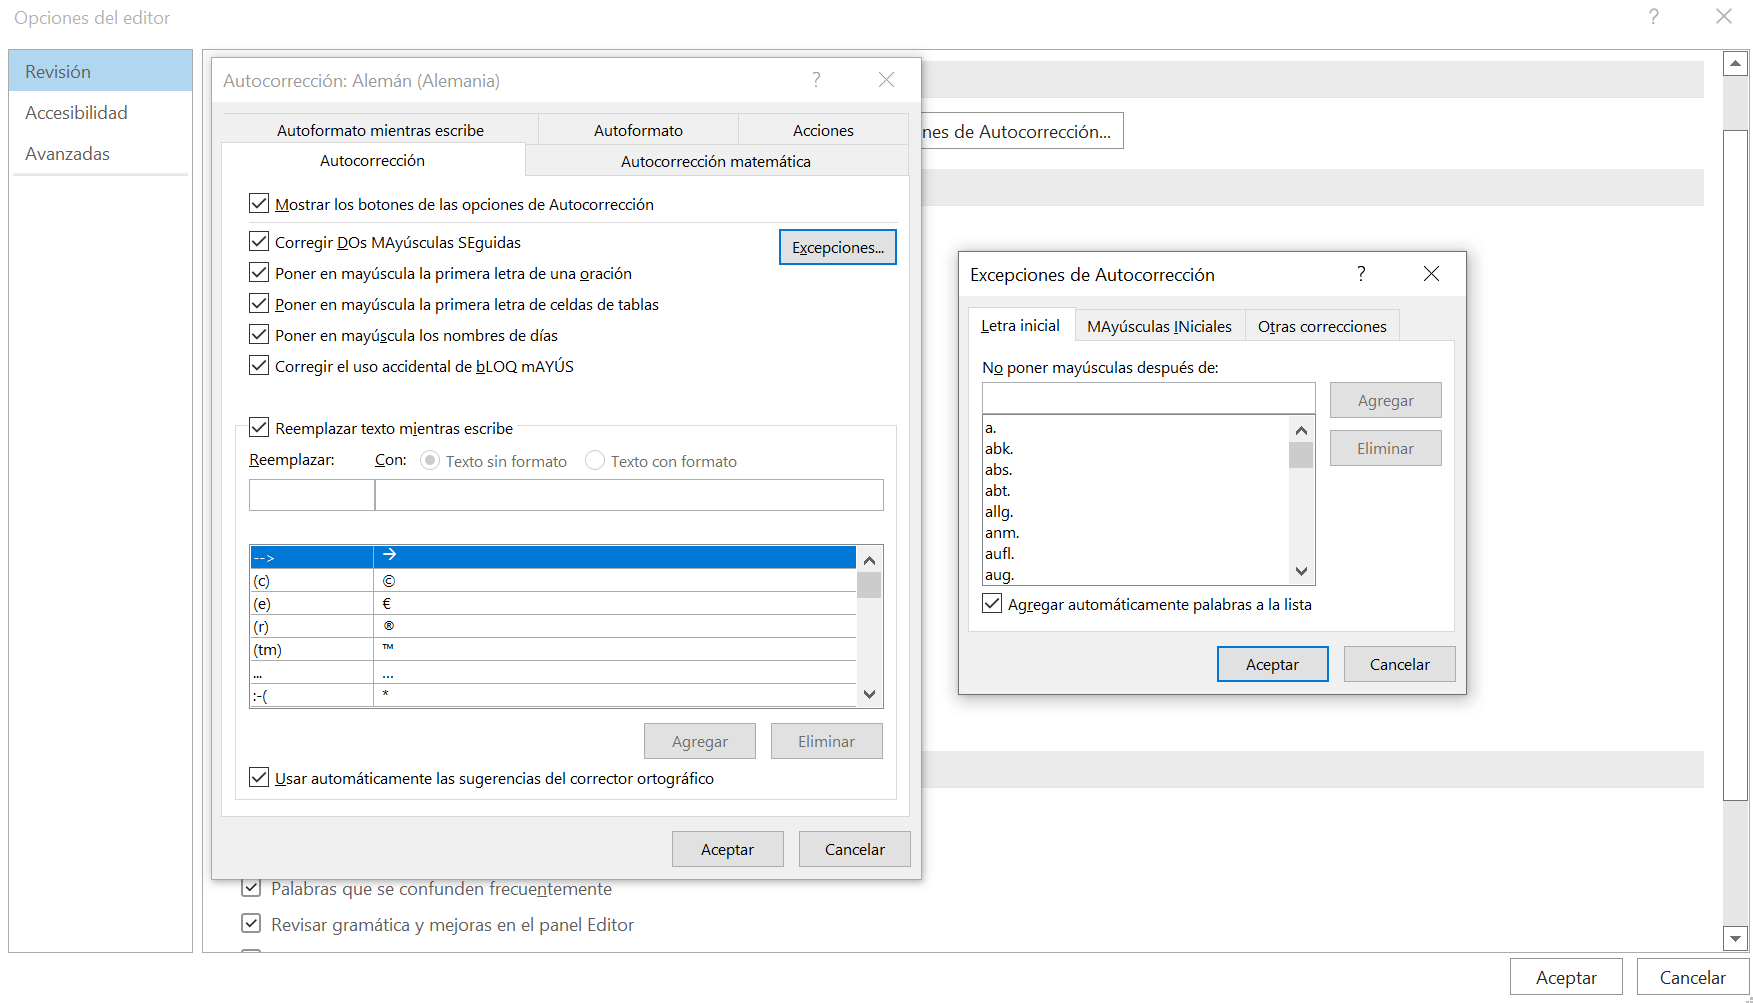Toggle Palabras que se confunden frecuentemente checkbox
This screenshot has width=1753, height=1003.
pyautogui.click(x=251, y=888)
